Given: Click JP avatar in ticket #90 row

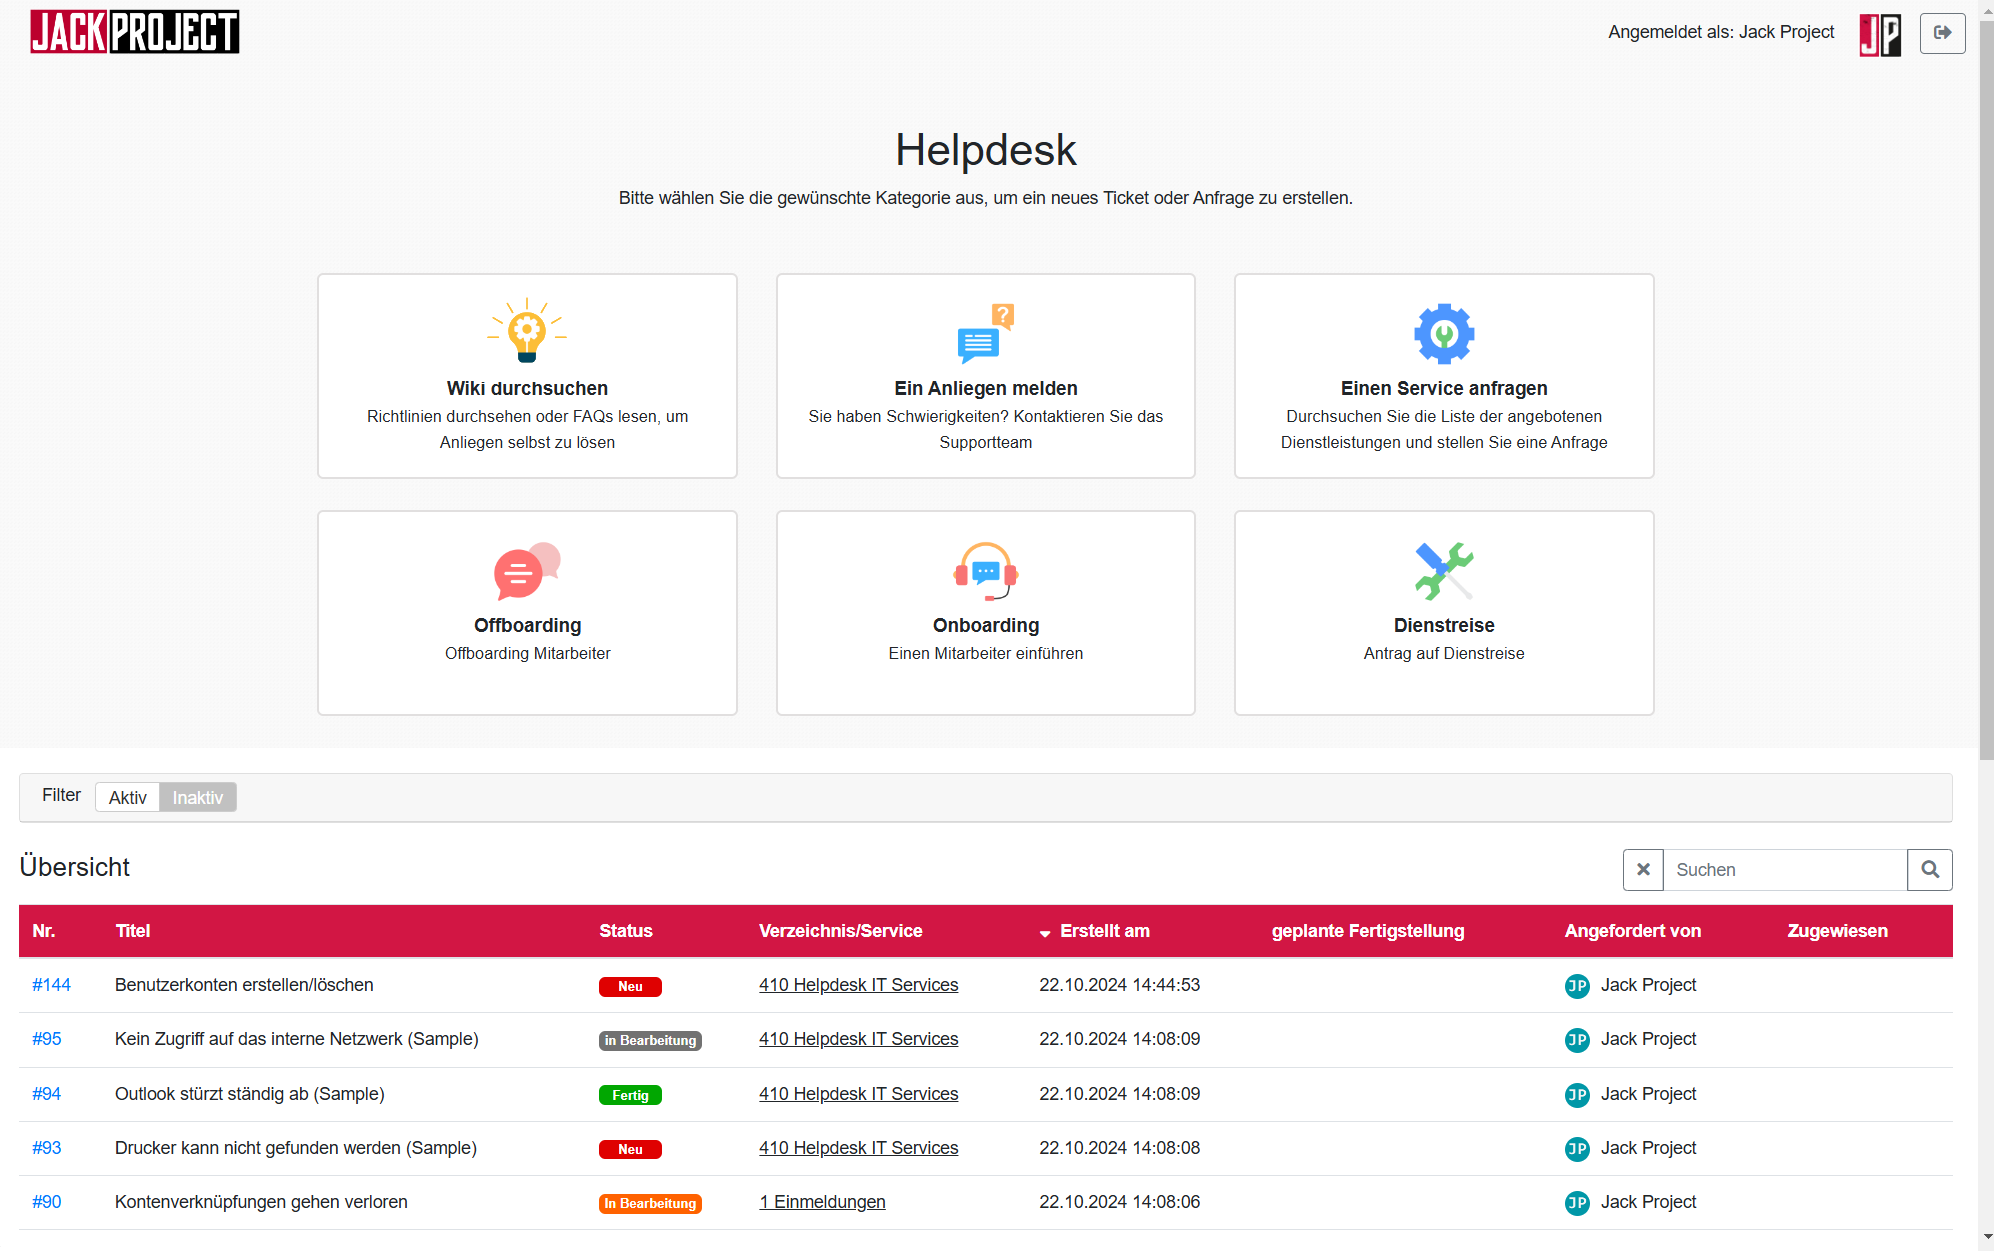Looking at the screenshot, I should (x=1577, y=1203).
